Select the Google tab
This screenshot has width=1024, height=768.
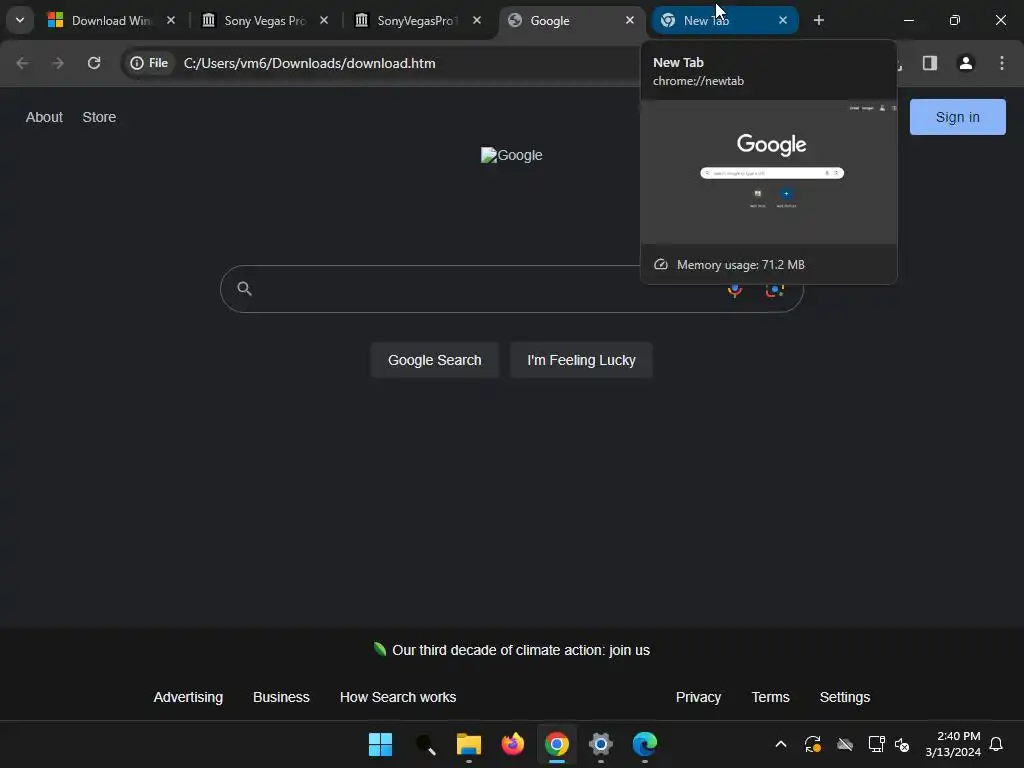pos(570,20)
